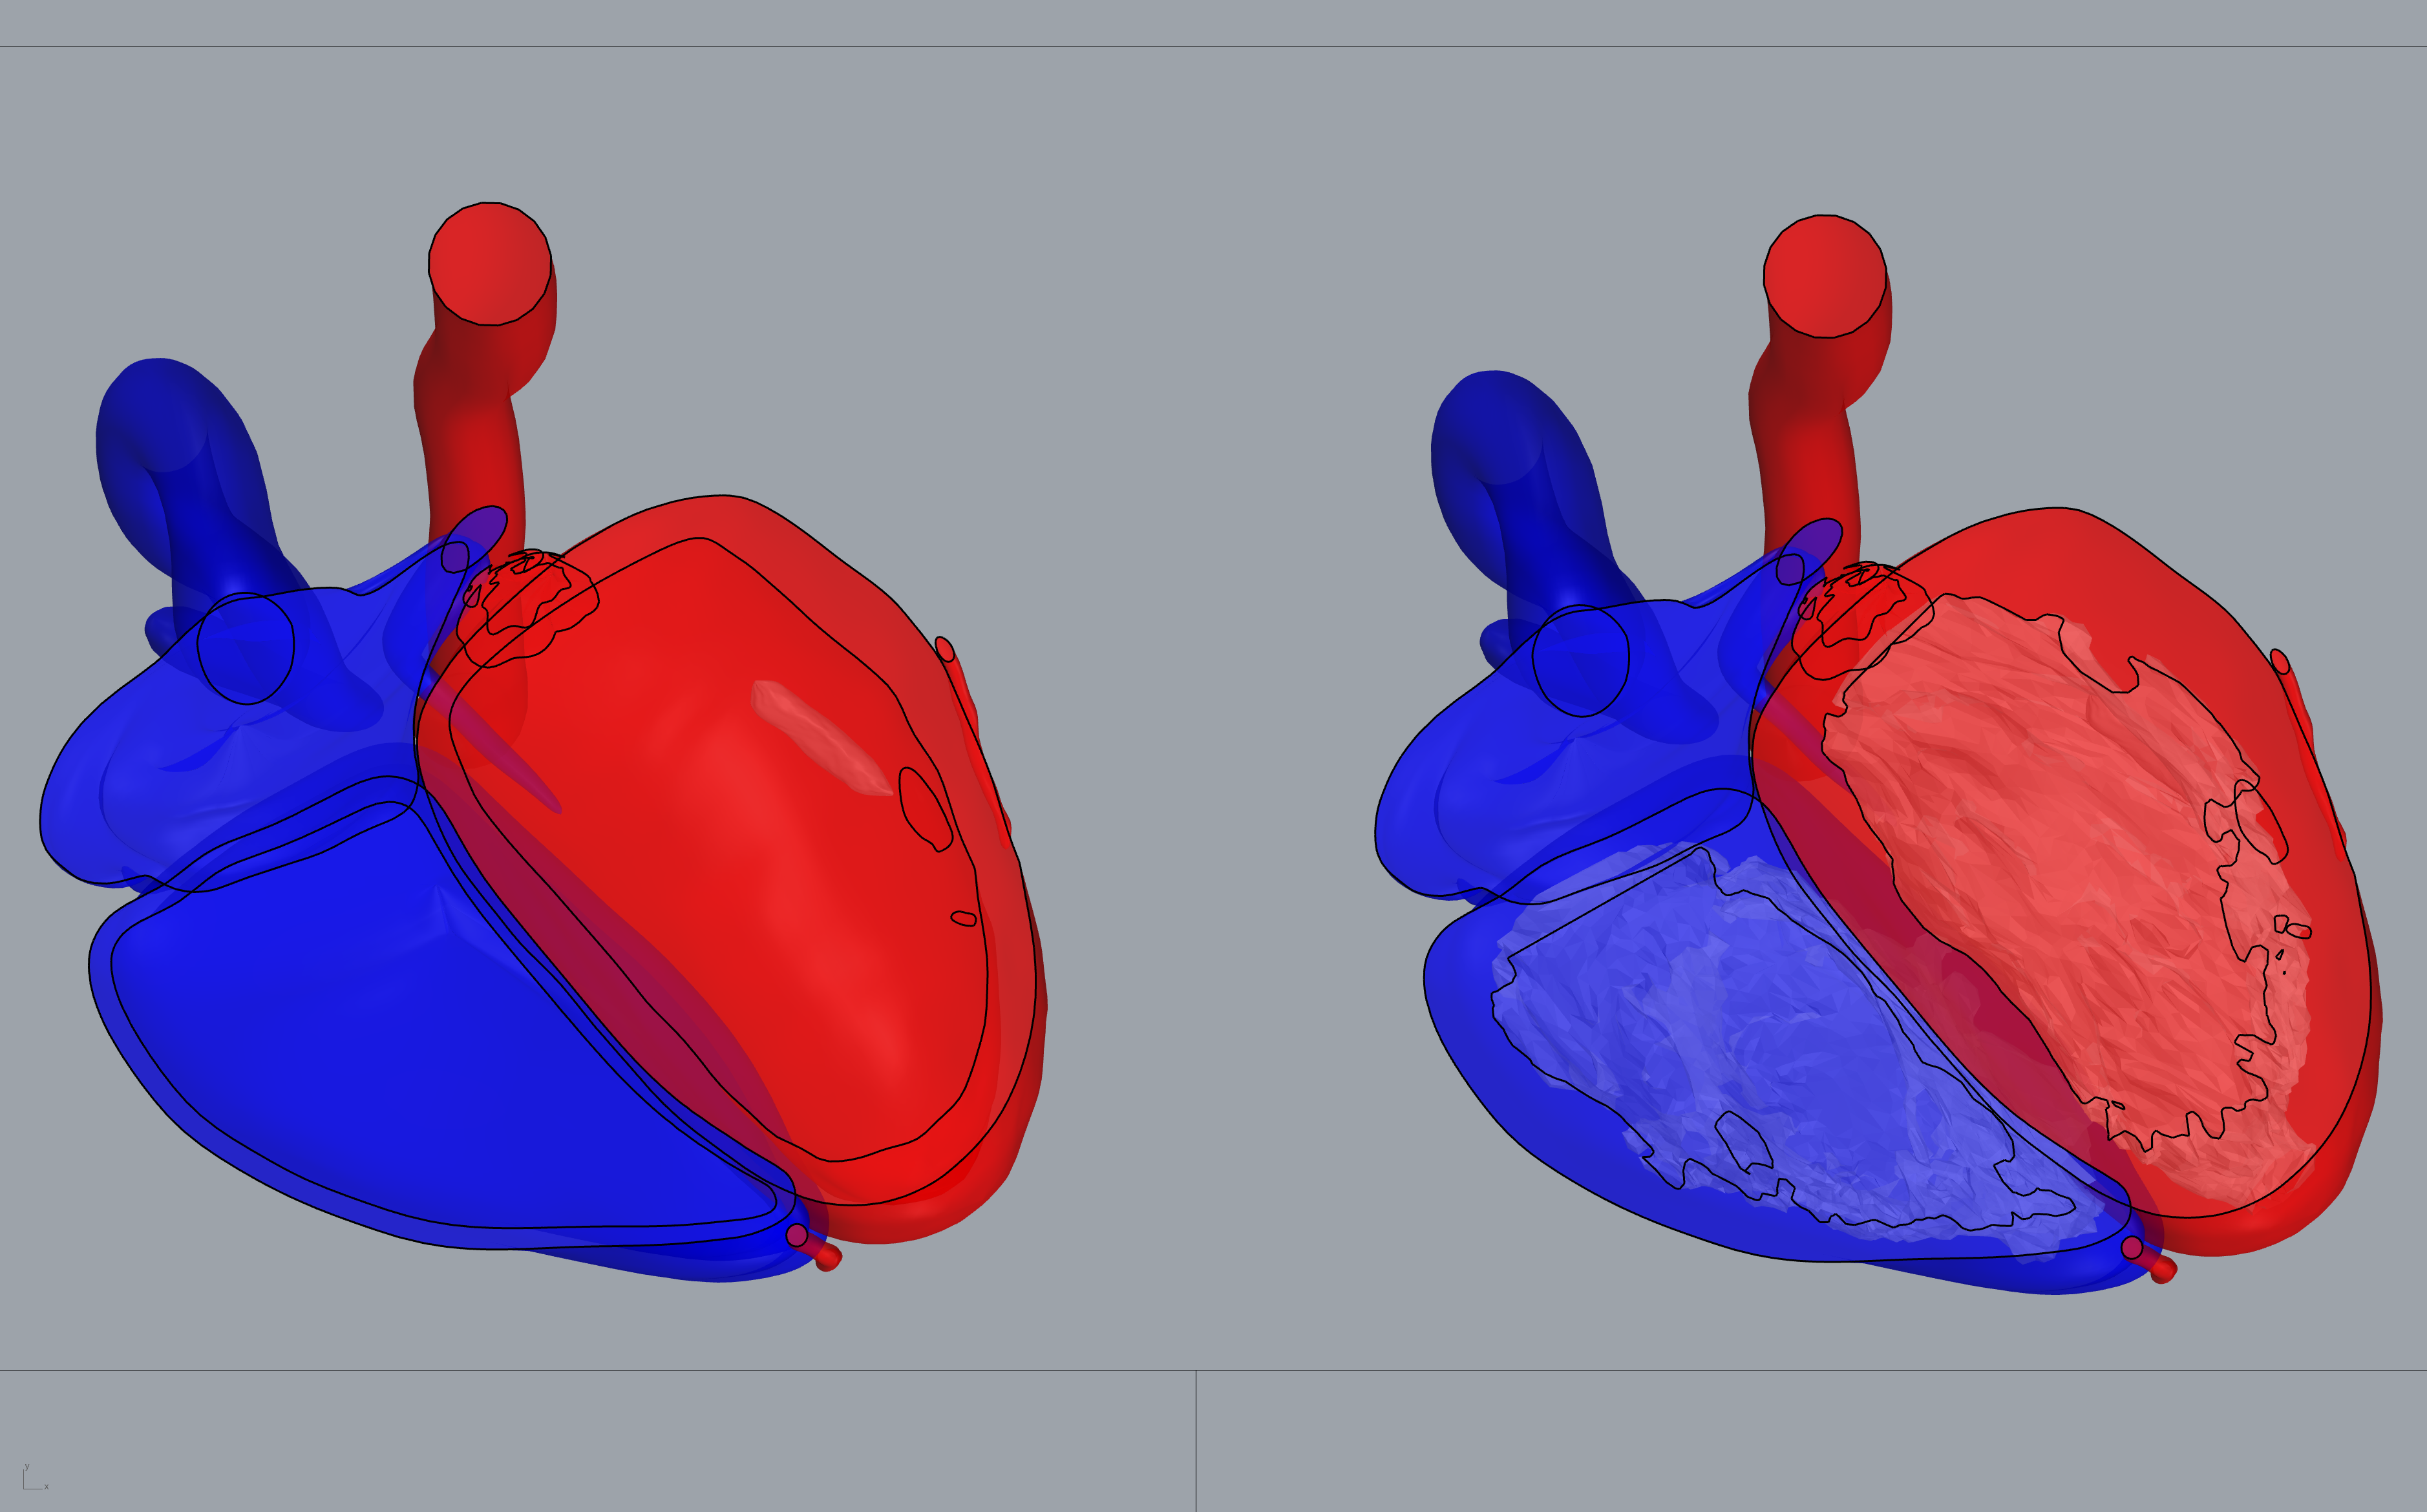Click the small red tip at right model apex
2427x1512 pixels.
[2164, 1271]
